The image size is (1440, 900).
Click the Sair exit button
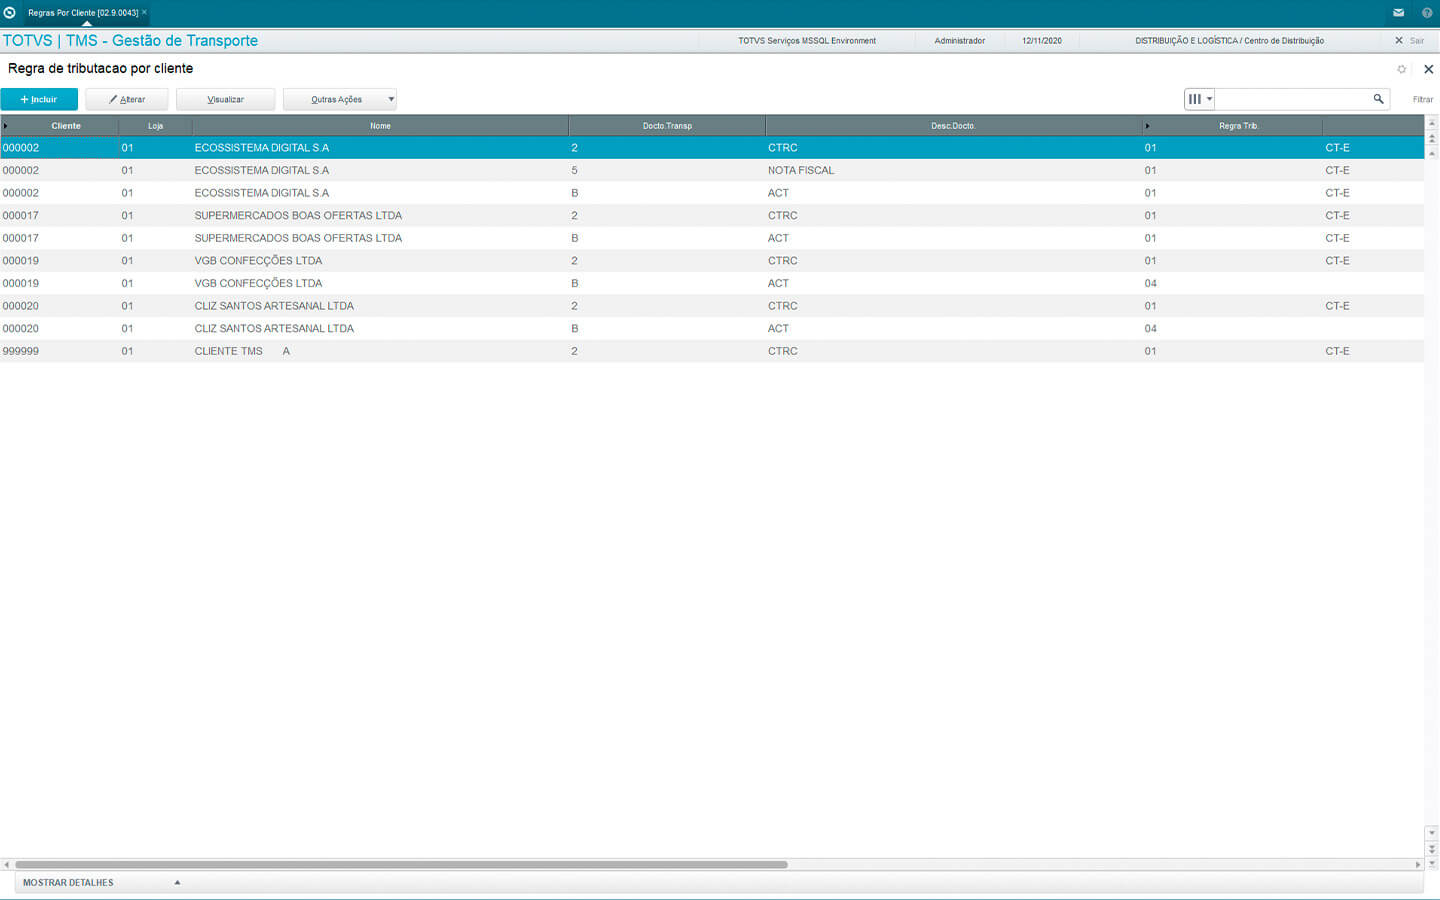1410,41
